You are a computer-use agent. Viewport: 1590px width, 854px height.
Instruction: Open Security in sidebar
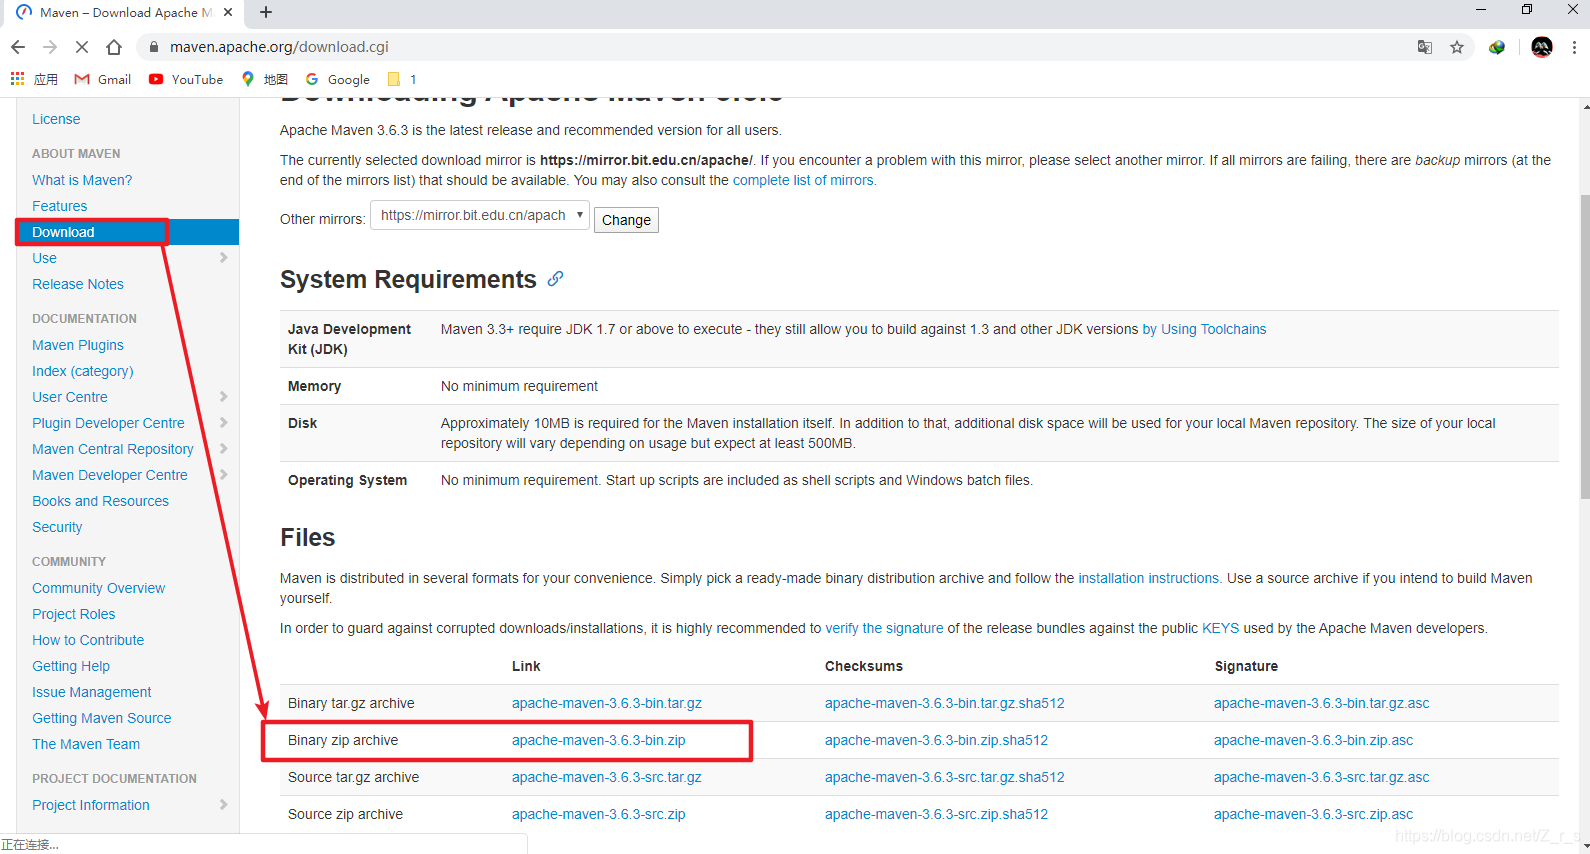[x=57, y=527]
